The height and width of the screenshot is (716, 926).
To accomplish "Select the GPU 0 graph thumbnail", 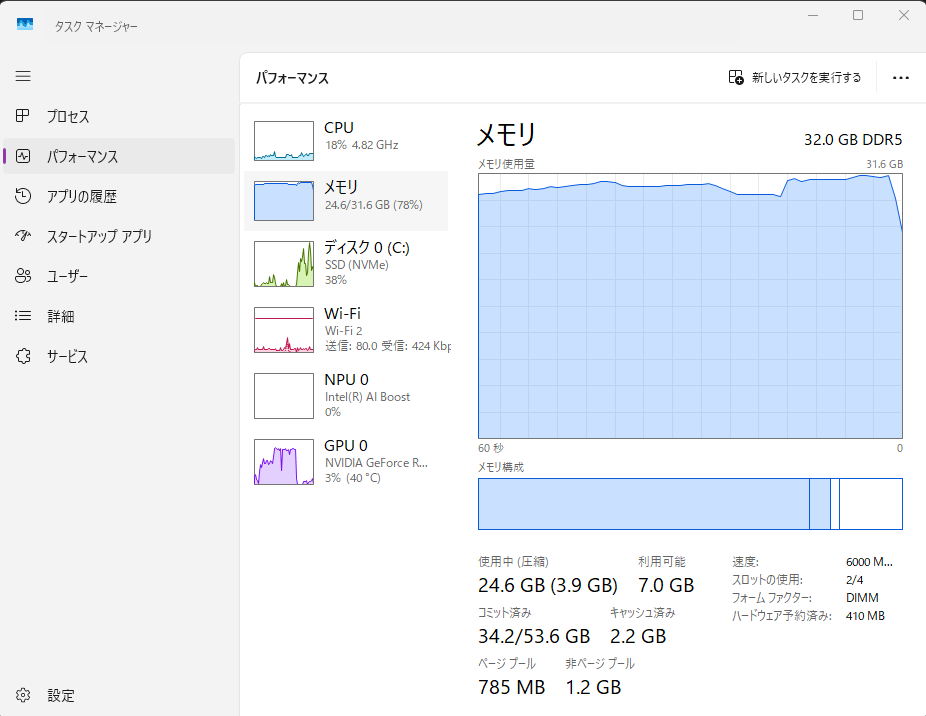I will coord(284,462).
